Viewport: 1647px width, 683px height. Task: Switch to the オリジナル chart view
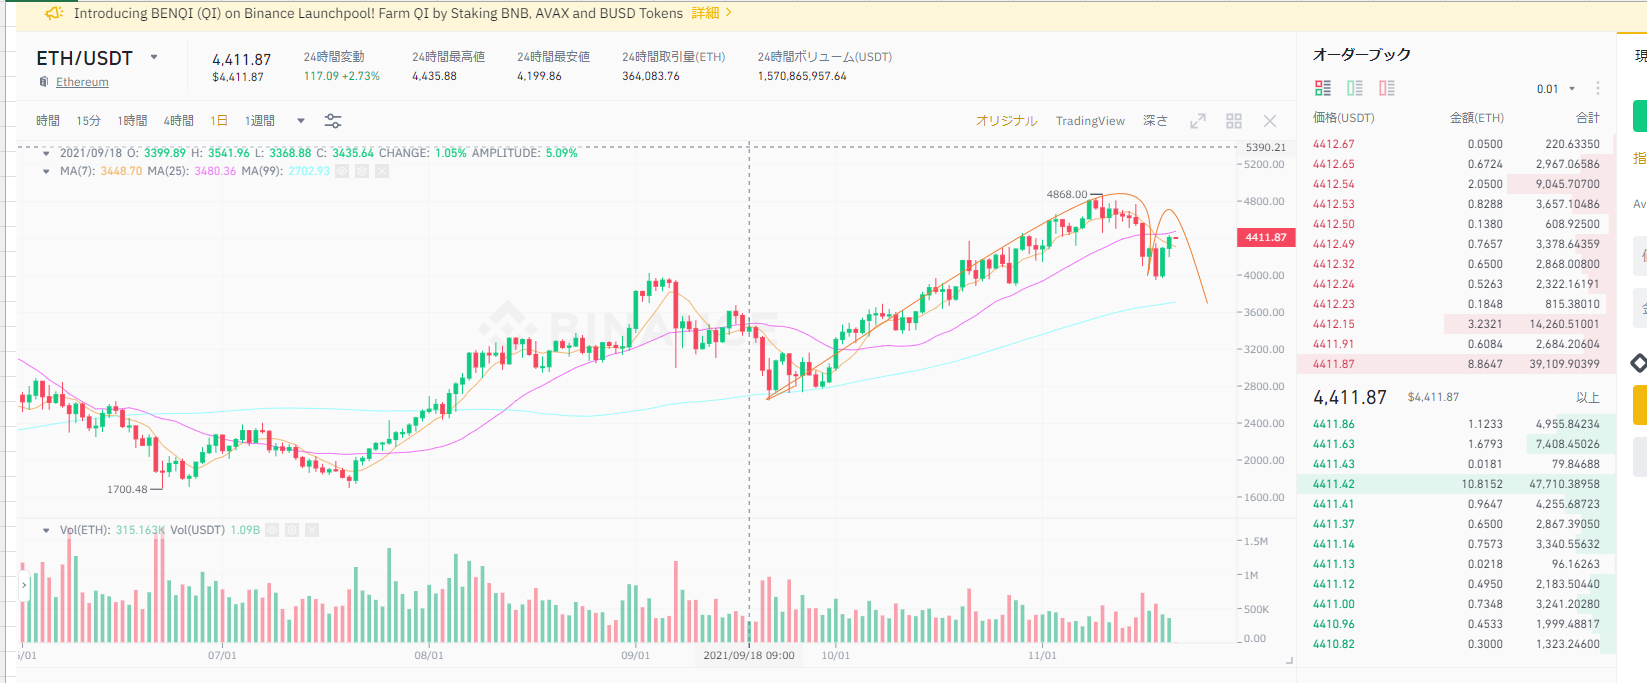point(1007,121)
